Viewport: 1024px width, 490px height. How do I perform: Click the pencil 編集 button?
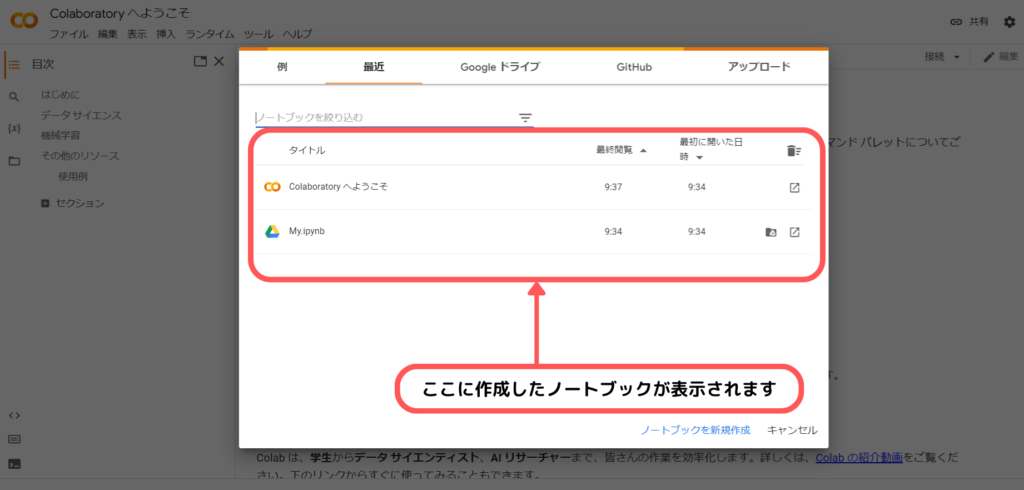tap(1000, 57)
